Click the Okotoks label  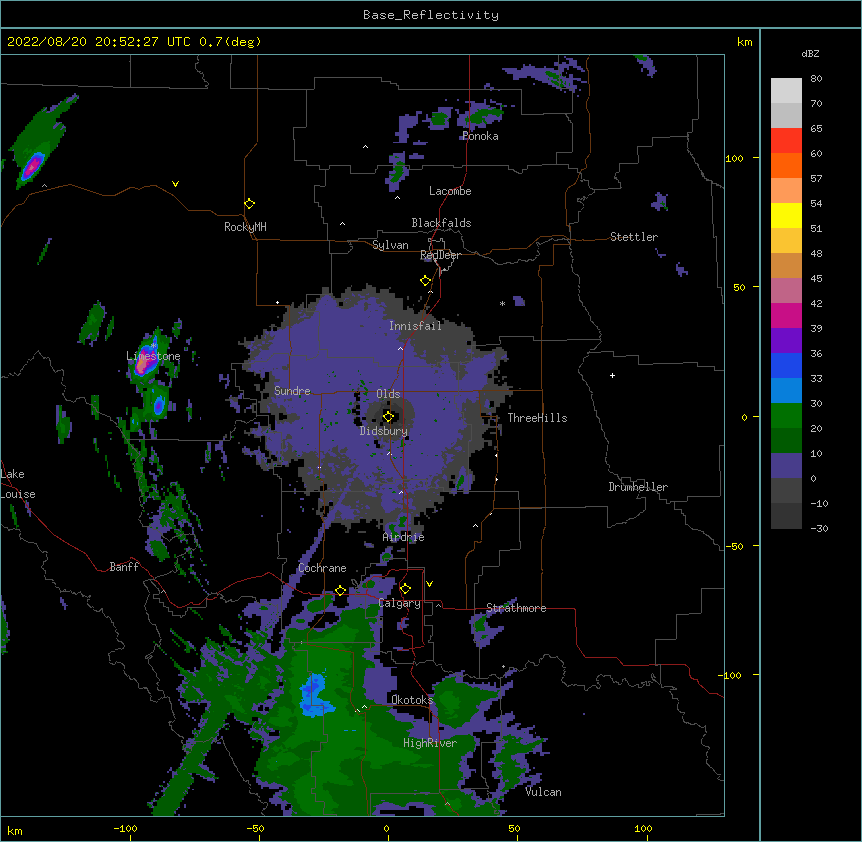click(412, 700)
